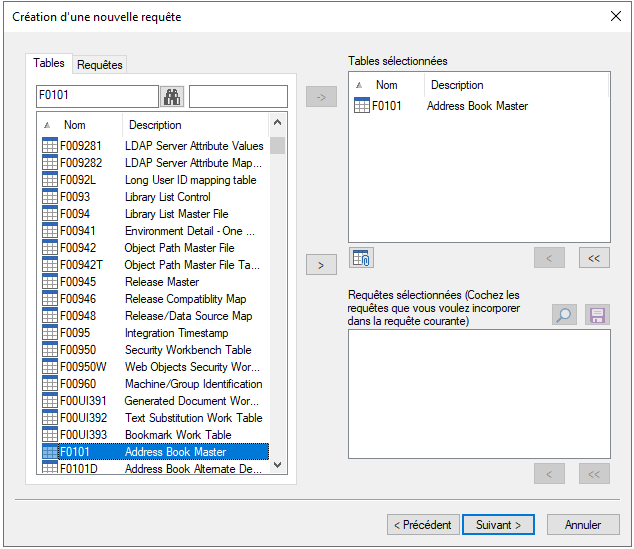Click the binoculars search icon
Viewport: 634px width, 549px height.
click(172, 97)
